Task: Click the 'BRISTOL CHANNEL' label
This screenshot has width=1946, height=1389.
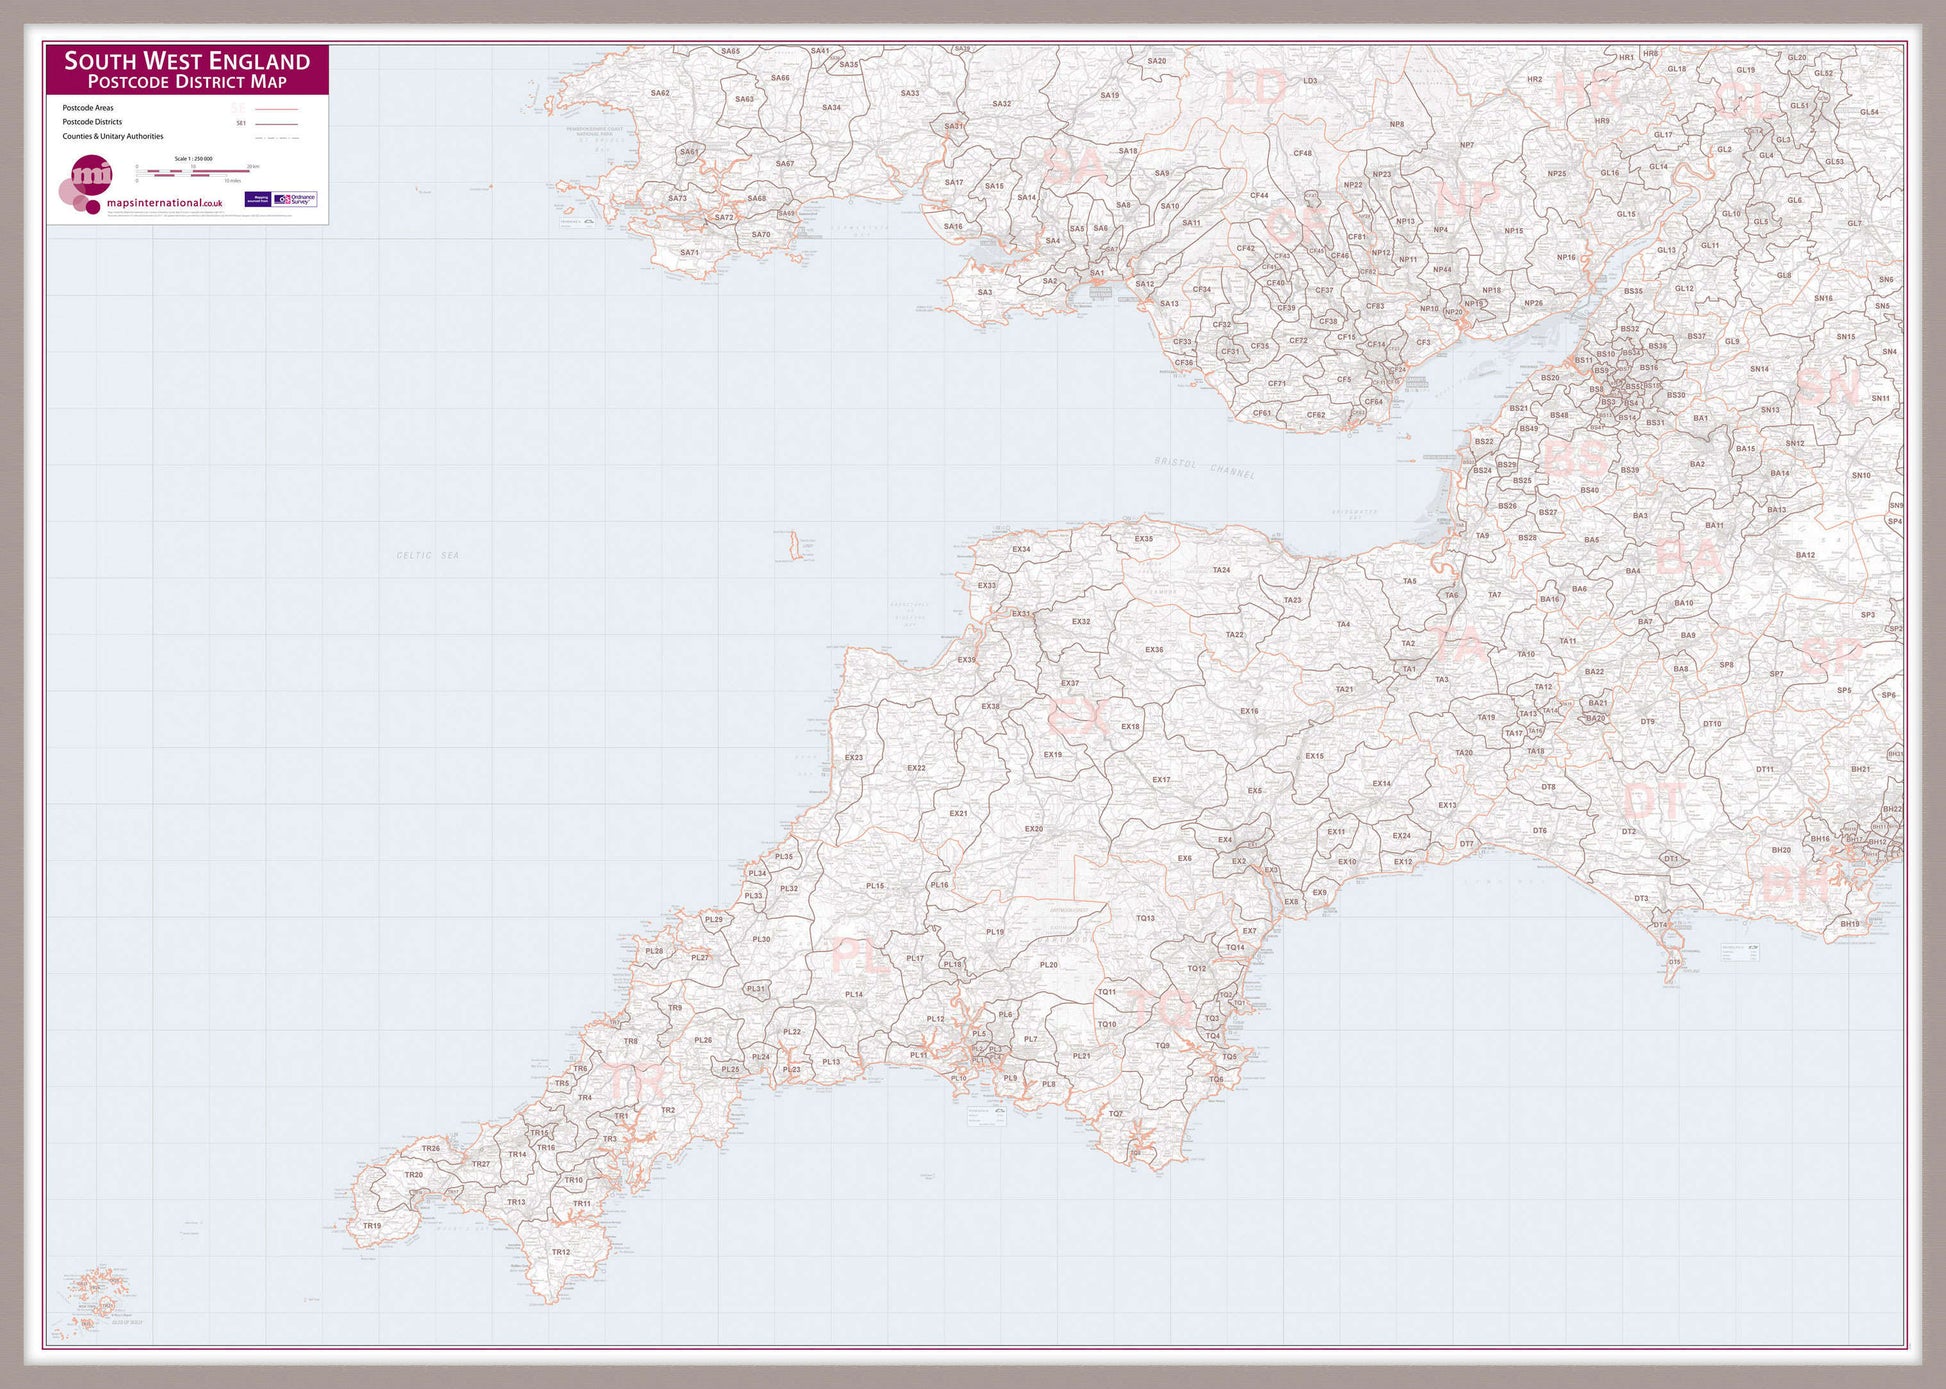Action: pyautogui.click(x=1204, y=467)
